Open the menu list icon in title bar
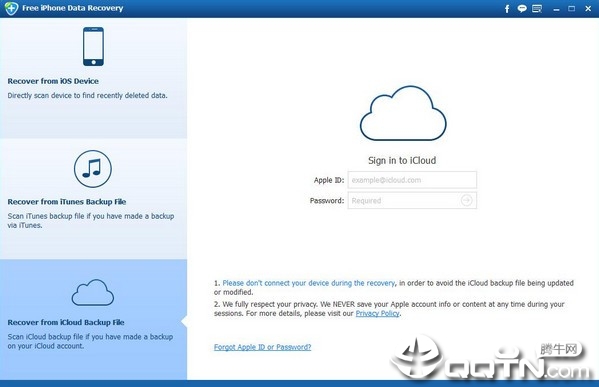Screen dimensions: 599x387 click(x=537, y=8)
